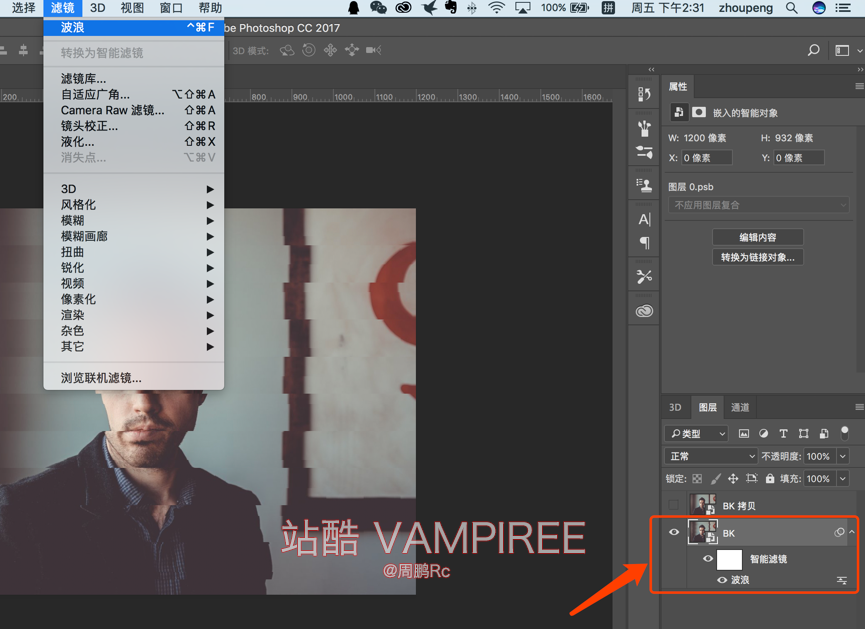The height and width of the screenshot is (629, 865).
Task: Click the Photoshop search magnifier icon
Action: pos(813,50)
